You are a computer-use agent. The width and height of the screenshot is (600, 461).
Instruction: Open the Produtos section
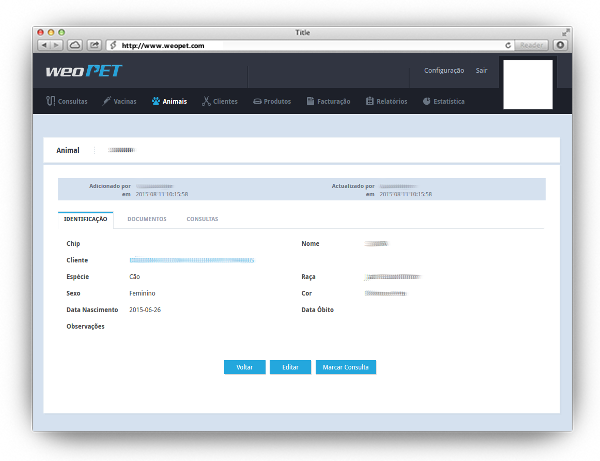click(272, 101)
